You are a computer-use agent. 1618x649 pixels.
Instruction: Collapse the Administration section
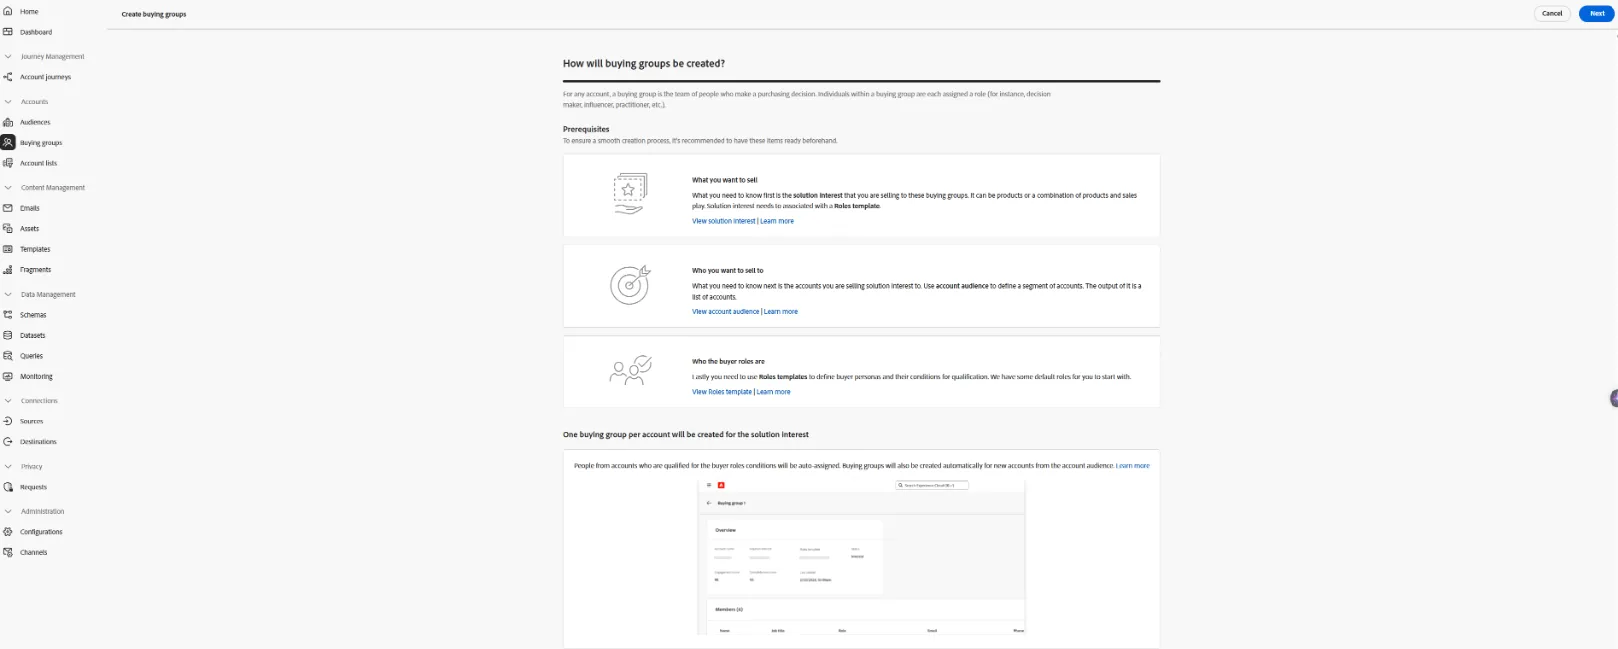tap(8, 511)
